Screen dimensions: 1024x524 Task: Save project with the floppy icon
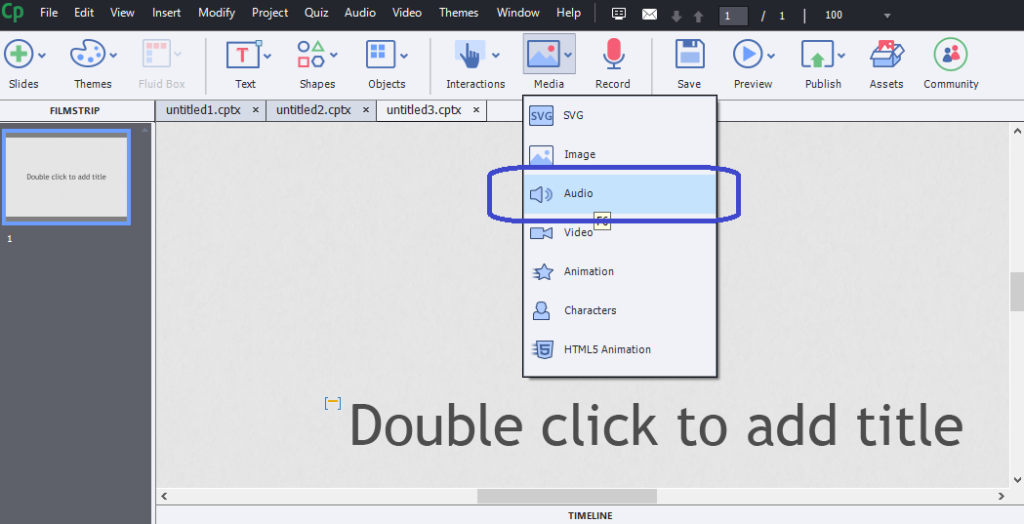690,54
